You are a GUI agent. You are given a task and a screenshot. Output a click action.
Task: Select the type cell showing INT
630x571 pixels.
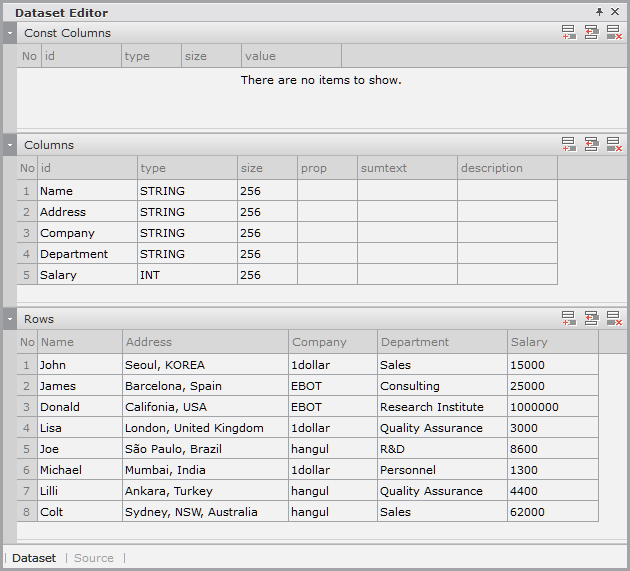tap(186, 275)
